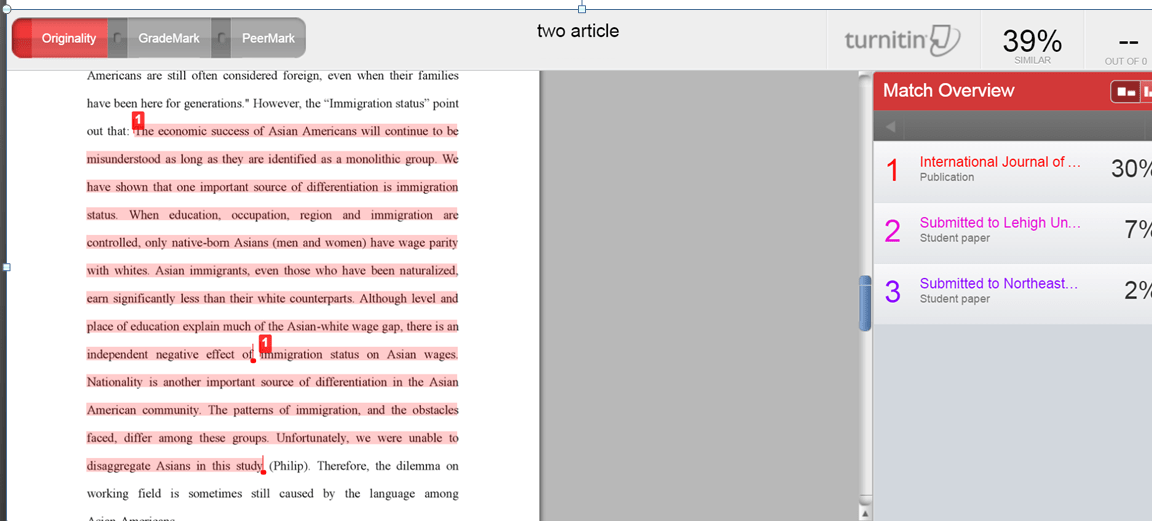The height and width of the screenshot is (521, 1152).
Task: Open the GradeMark tab
Action: 169,38
